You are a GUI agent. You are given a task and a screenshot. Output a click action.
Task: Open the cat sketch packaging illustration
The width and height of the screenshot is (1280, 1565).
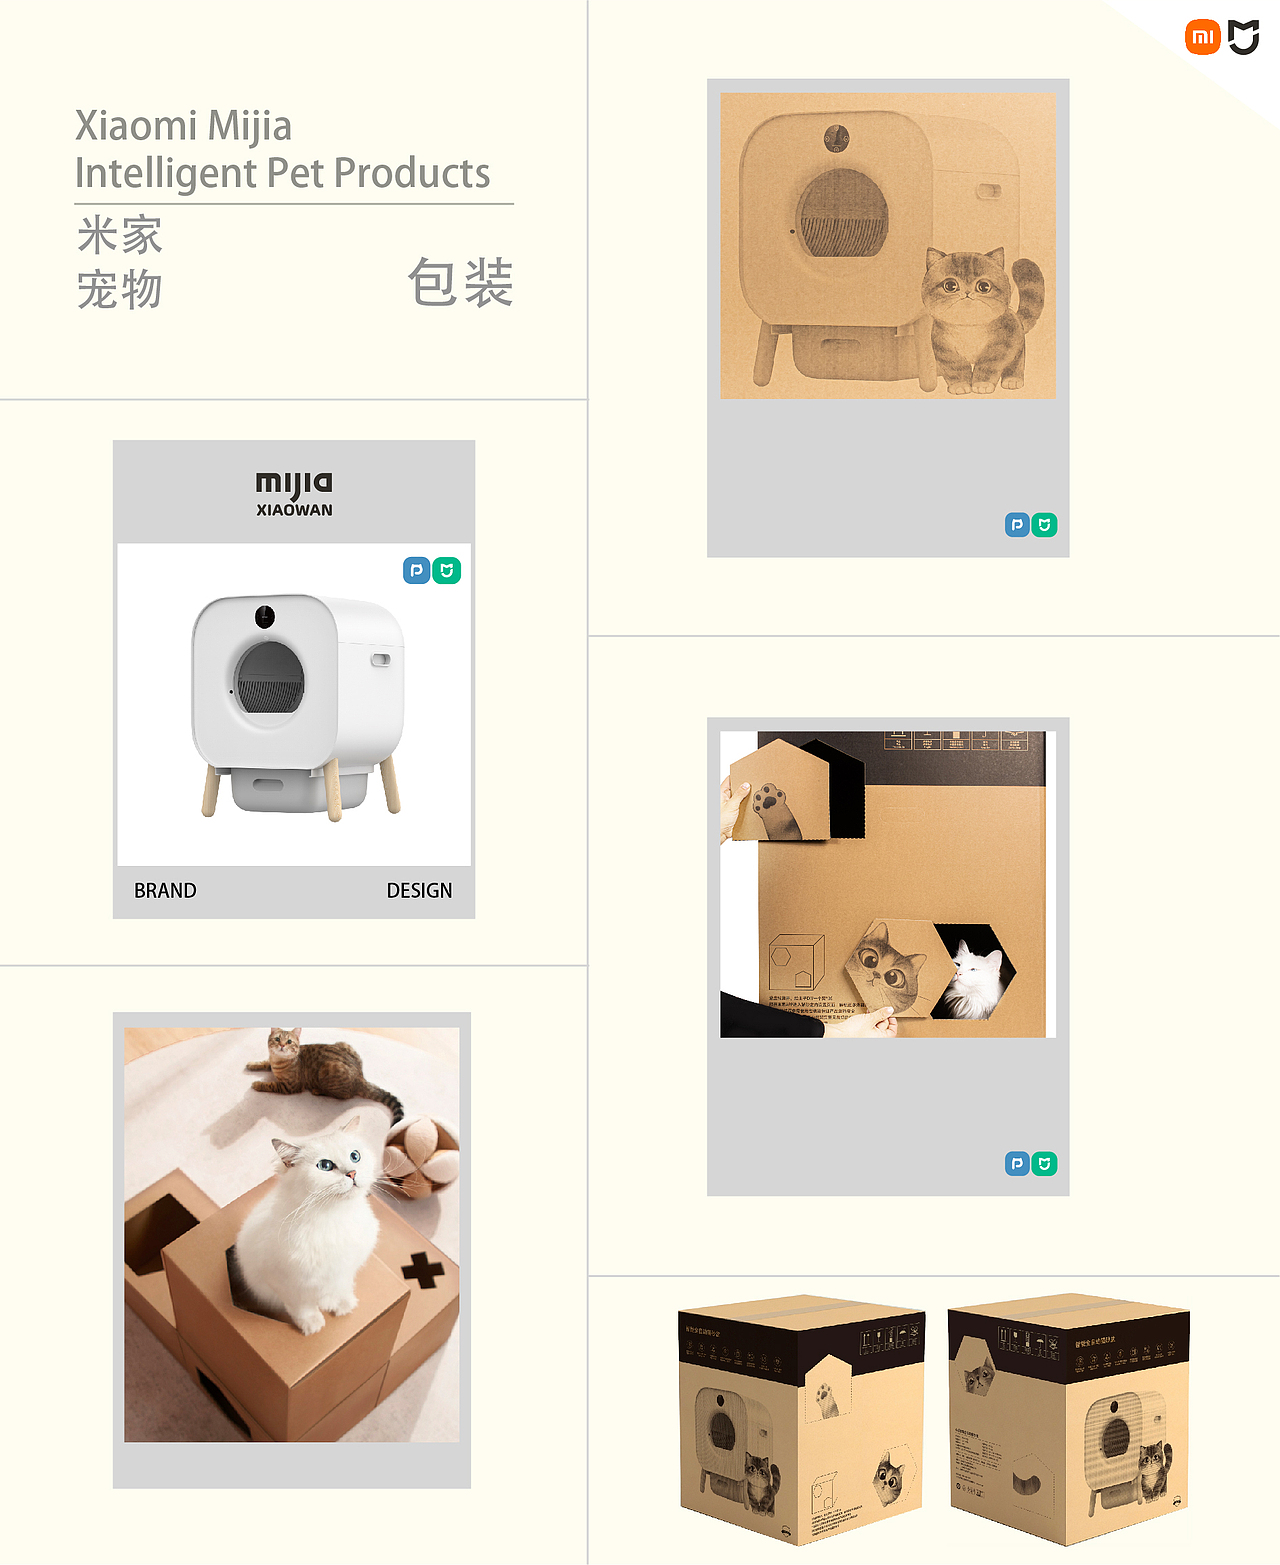click(x=888, y=246)
